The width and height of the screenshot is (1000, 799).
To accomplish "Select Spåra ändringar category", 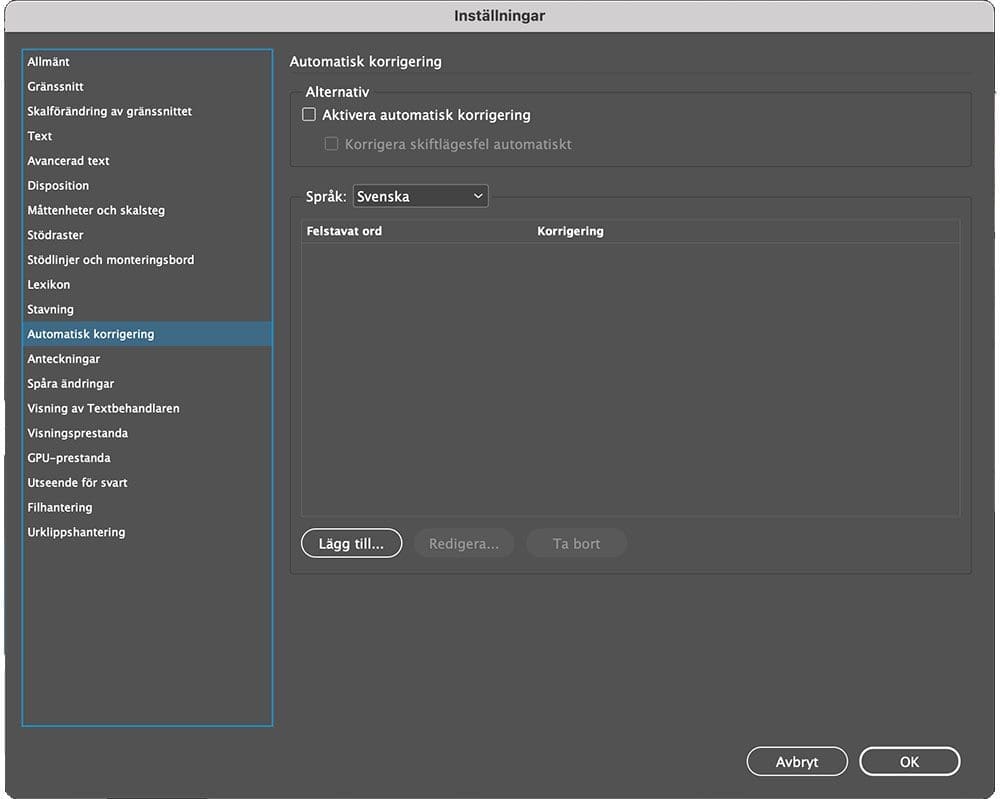I will coord(147,384).
